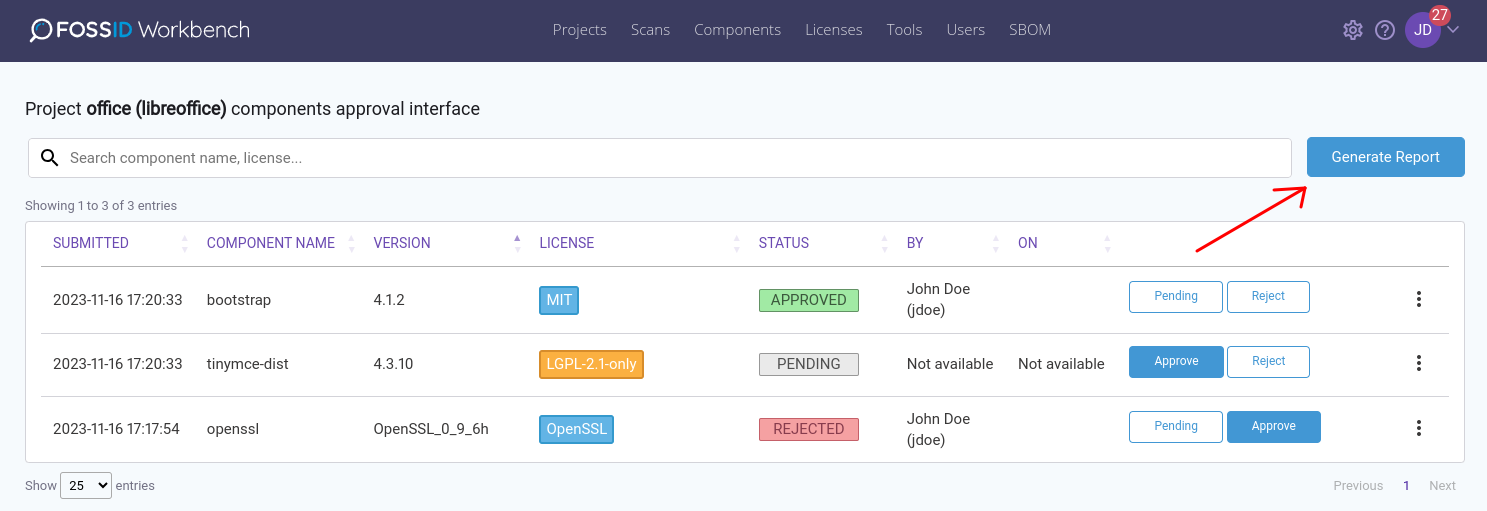This screenshot has width=1487, height=511.
Task: Open the SBOM menu
Action: 1030,30
